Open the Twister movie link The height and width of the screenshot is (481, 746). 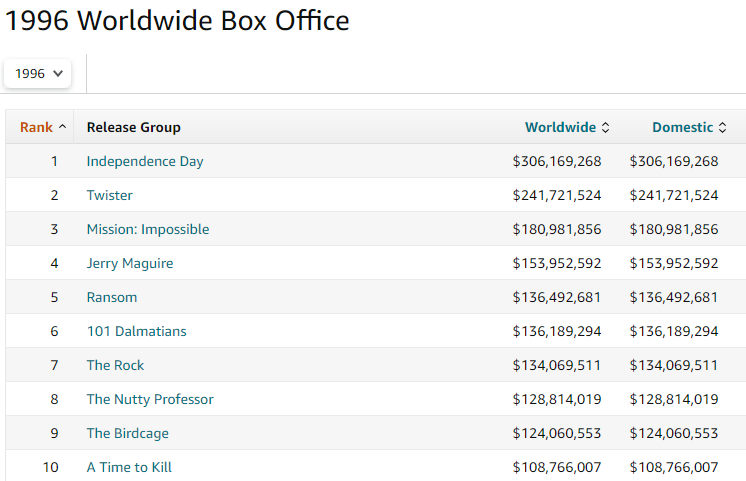[x=109, y=195]
